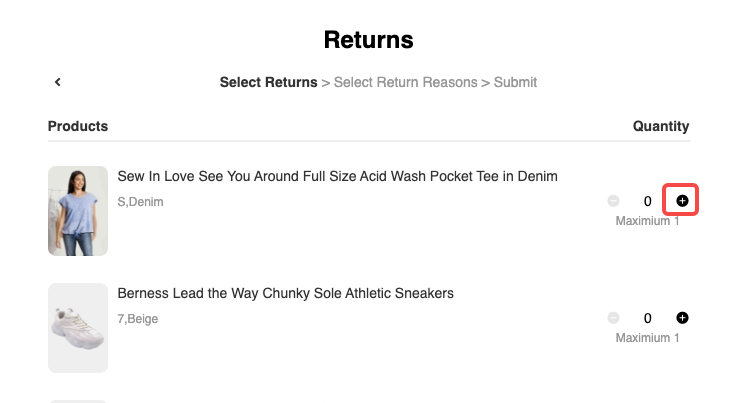The image size is (736, 403).
Task: Click the quantity value for the Denim Tee
Action: click(x=648, y=201)
